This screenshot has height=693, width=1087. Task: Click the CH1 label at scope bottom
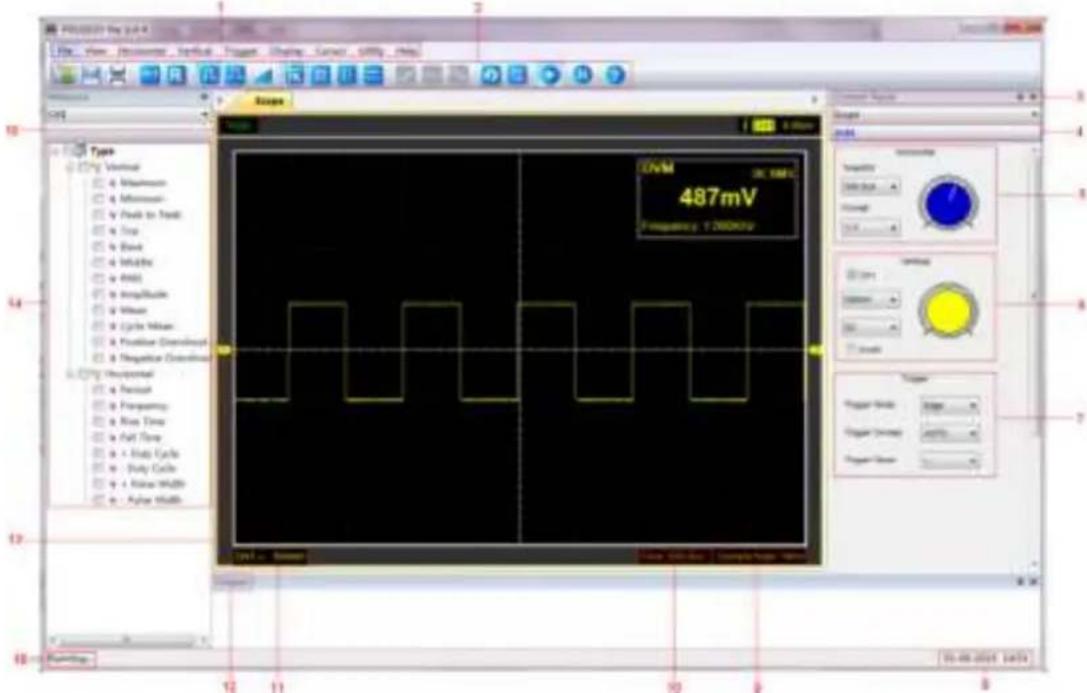(248, 556)
